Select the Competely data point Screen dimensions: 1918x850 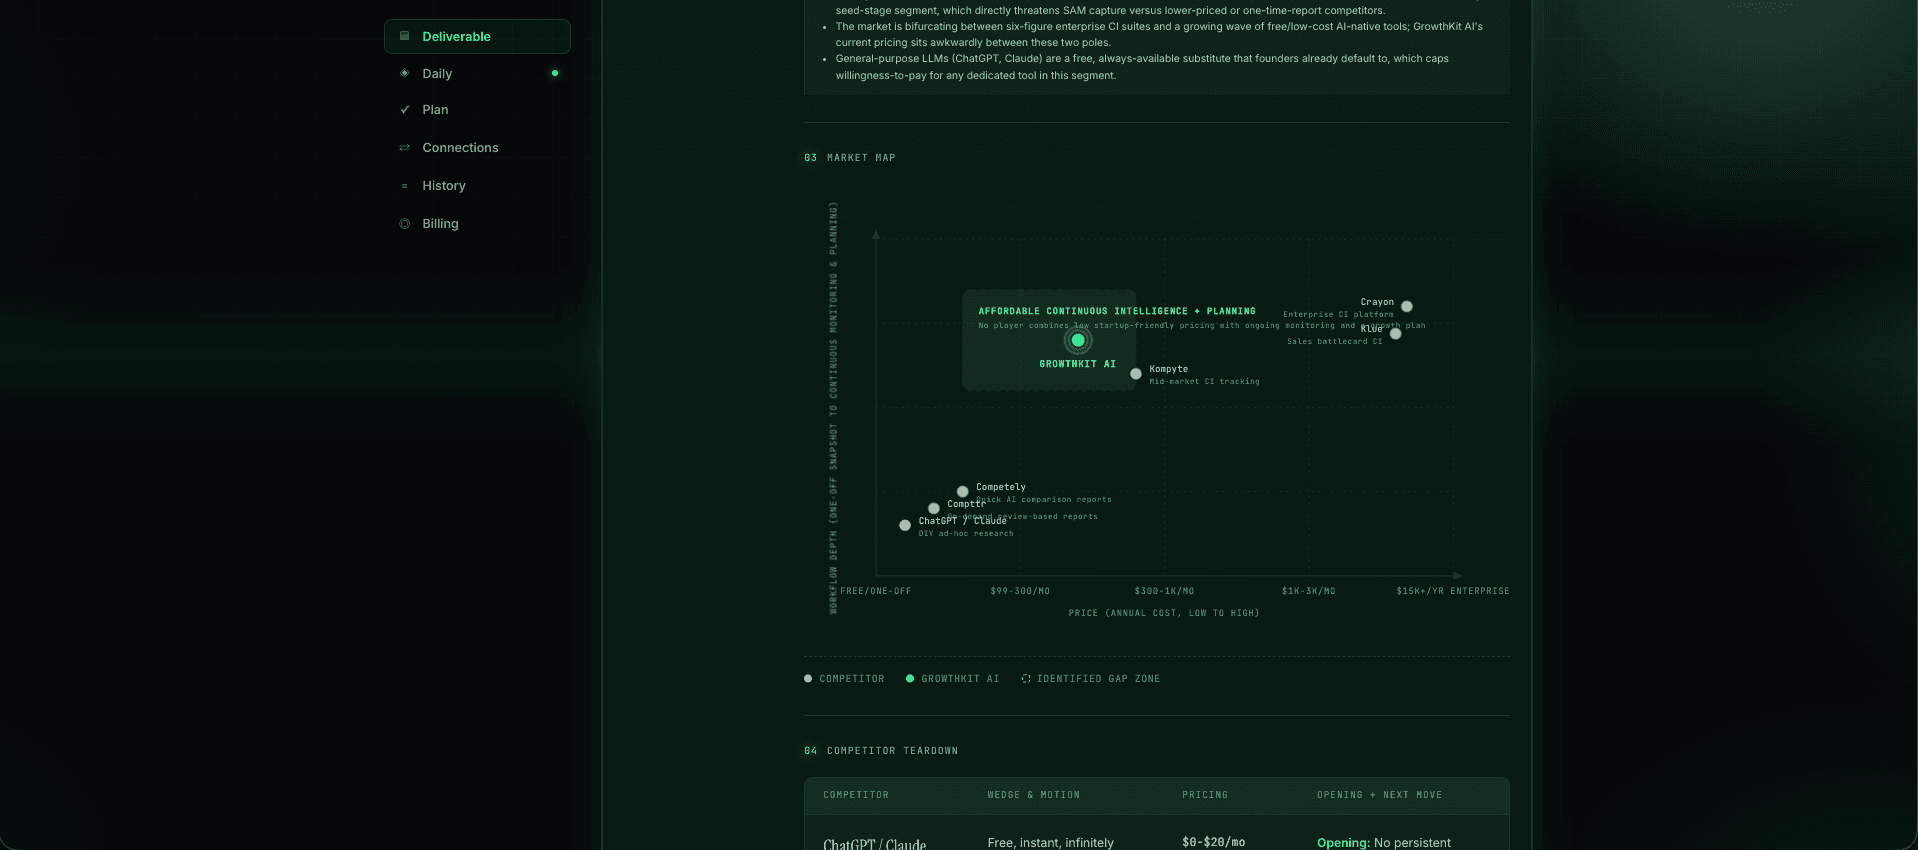tap(962, 491)
